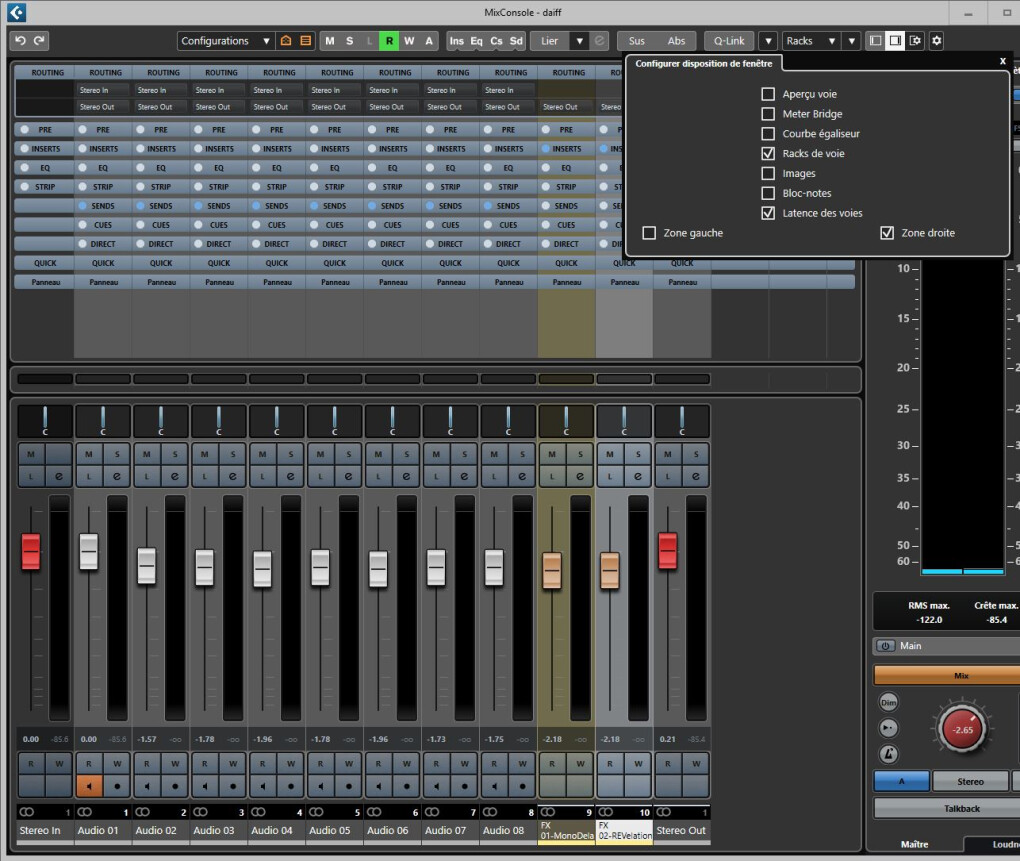The width and height of the screenshot is (1020, 861).
Task: Check the Zone gauche checkbox
Action: coord(650,233)
